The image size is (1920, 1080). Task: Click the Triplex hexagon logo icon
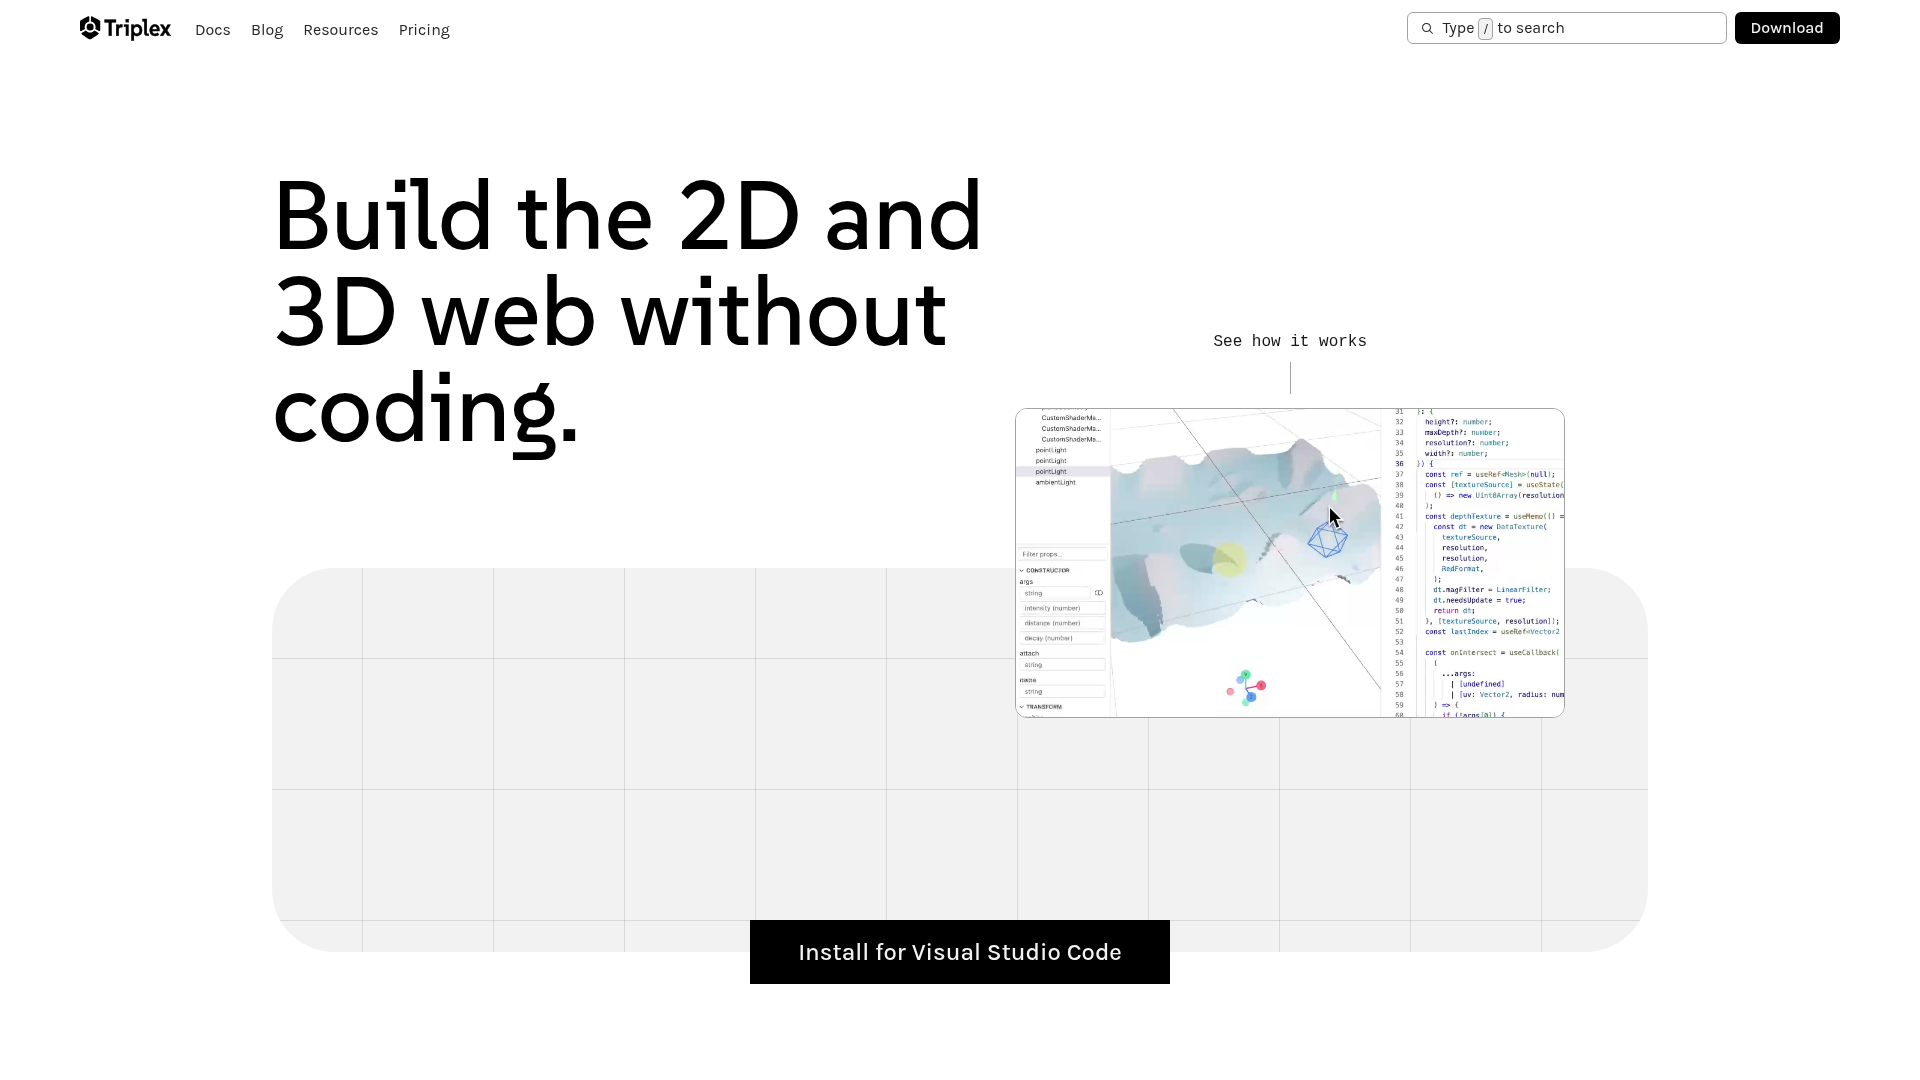tap(90, 28)
